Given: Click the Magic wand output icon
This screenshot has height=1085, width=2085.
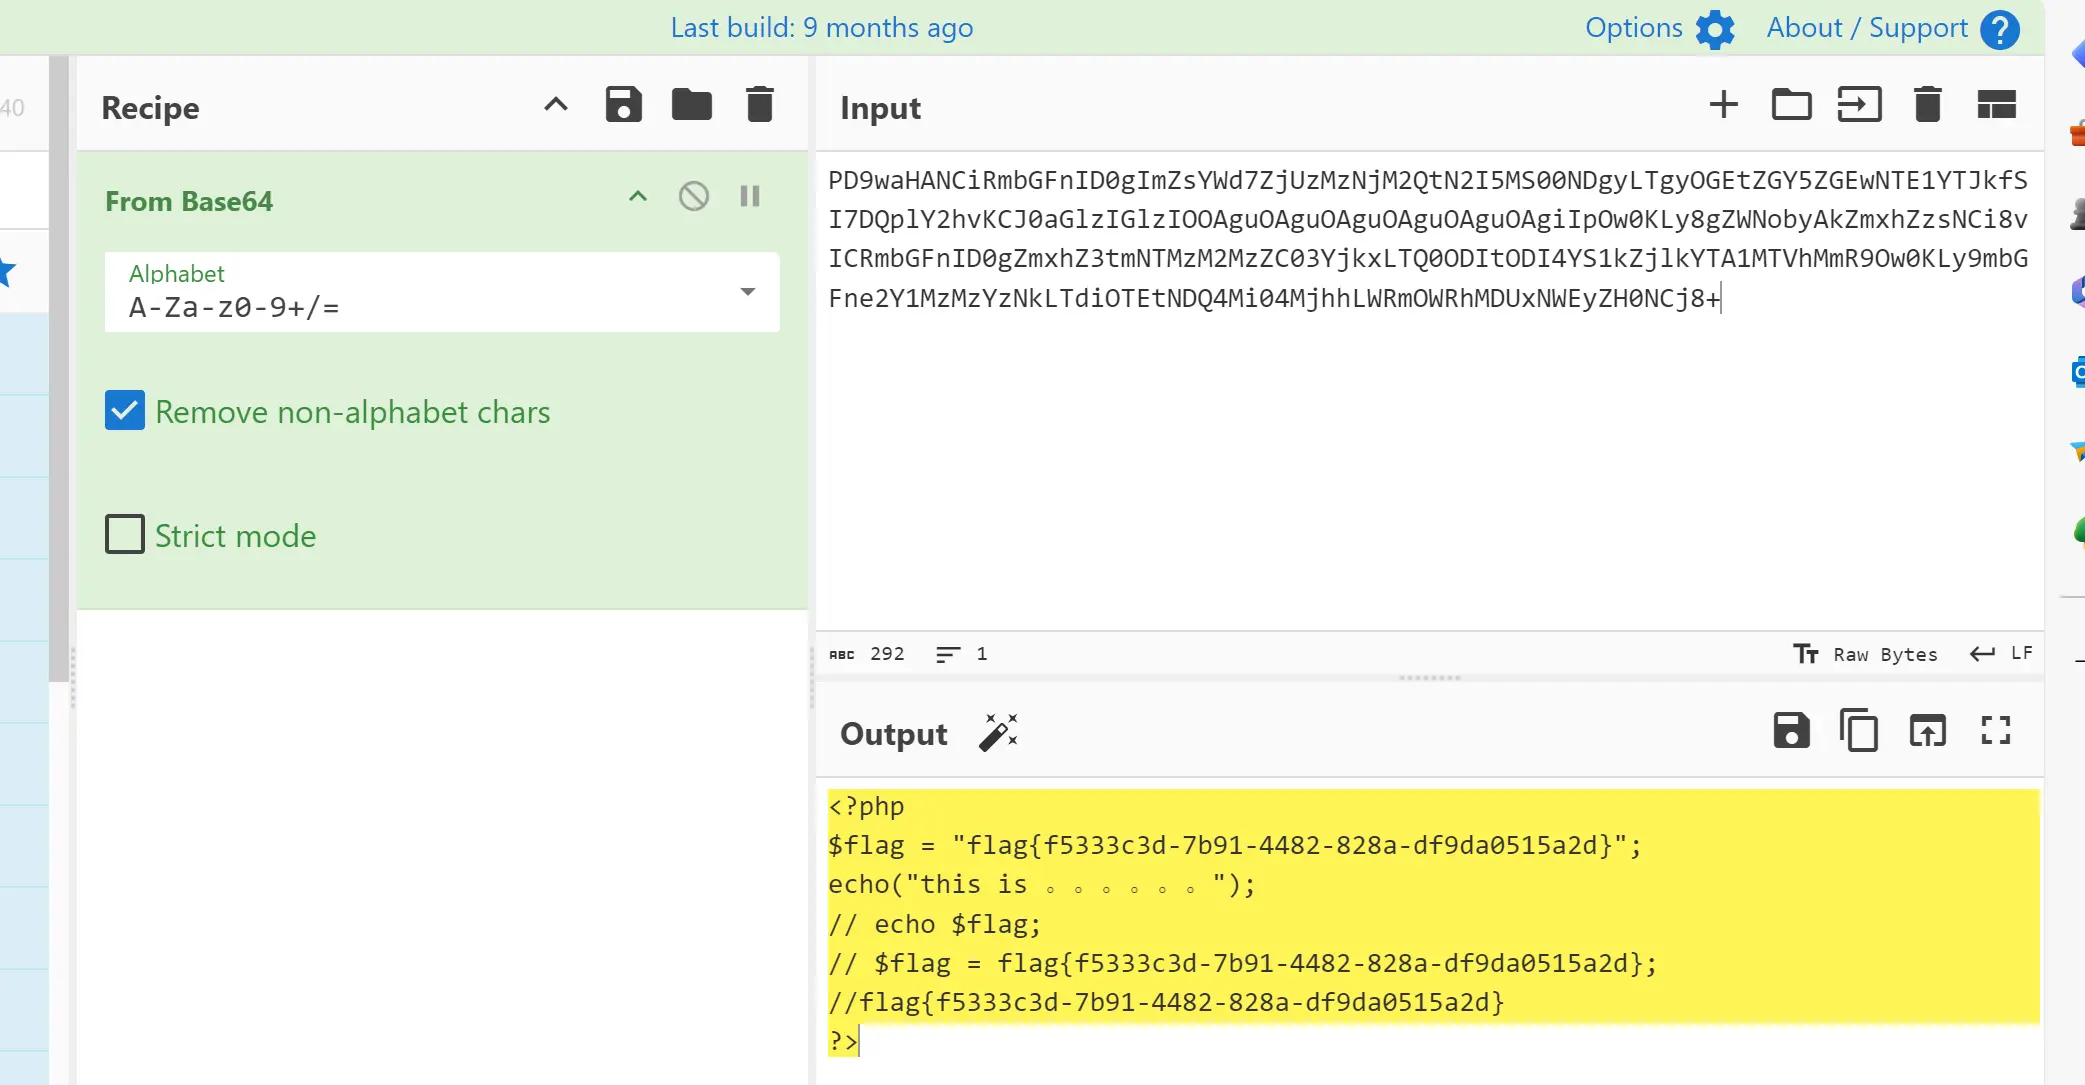Looking at the screenshot, I should [x=998, y=733].
